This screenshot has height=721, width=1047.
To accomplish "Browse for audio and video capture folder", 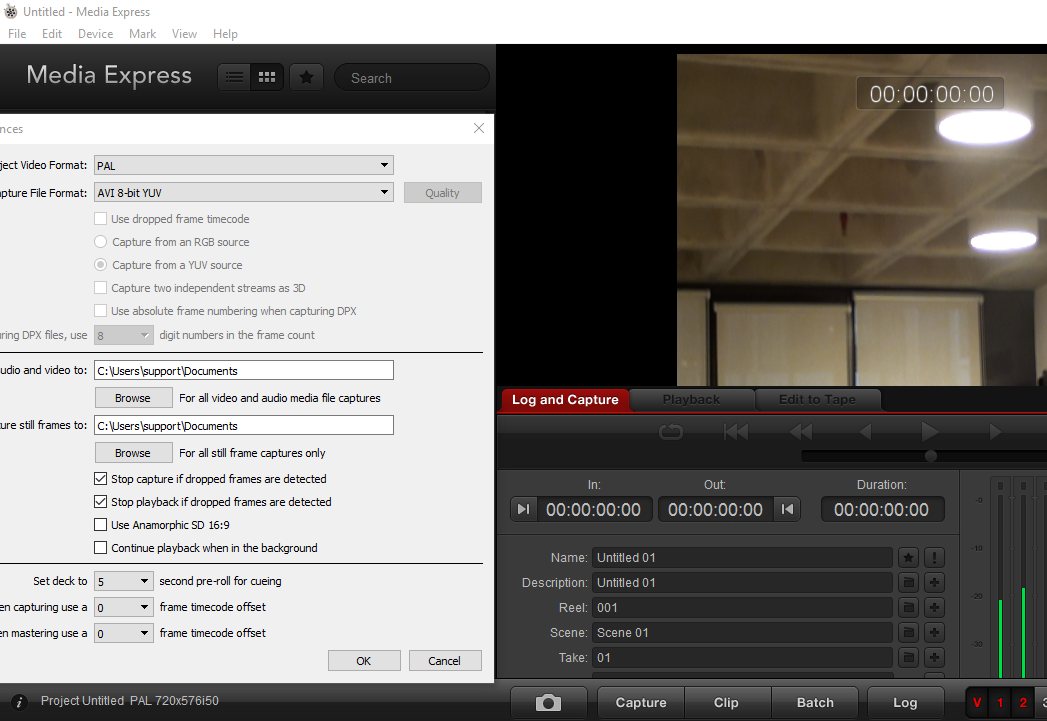I will point(134,398).
